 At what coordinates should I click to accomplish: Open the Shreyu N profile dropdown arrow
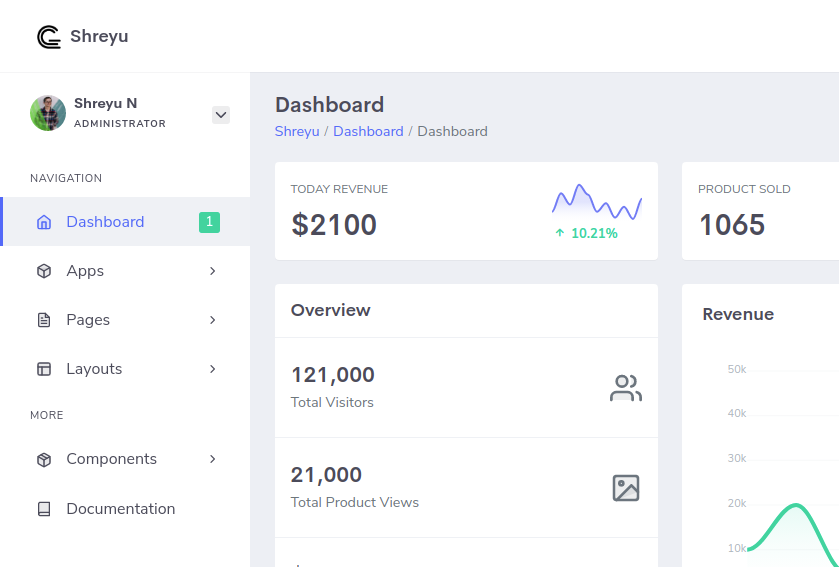click(x=221, y=115)
